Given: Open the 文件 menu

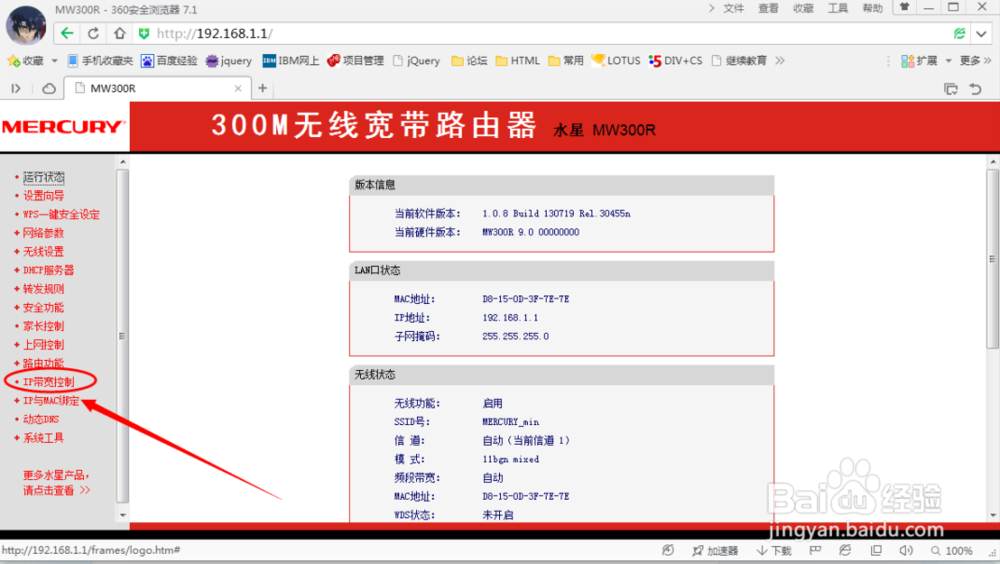Looking at the screenshot, I should point(733,8).
